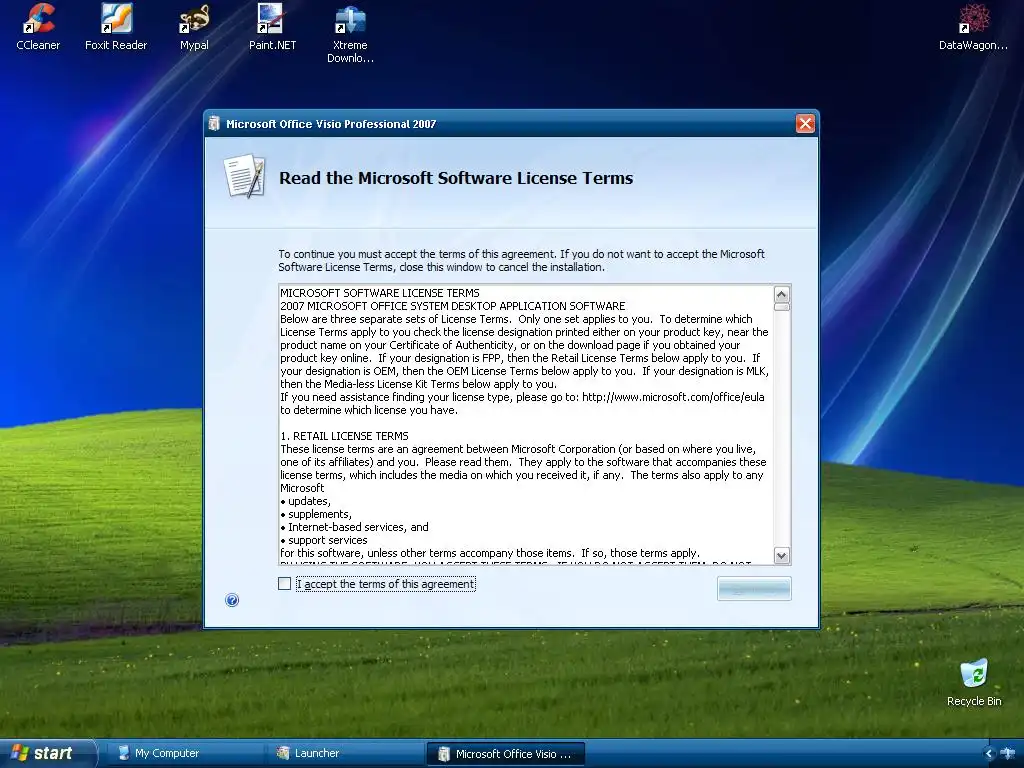Viewport: 1024px width, 768px height.
Task: Click the Visio installer title bar icon
Action: click(x=214, y=123)
